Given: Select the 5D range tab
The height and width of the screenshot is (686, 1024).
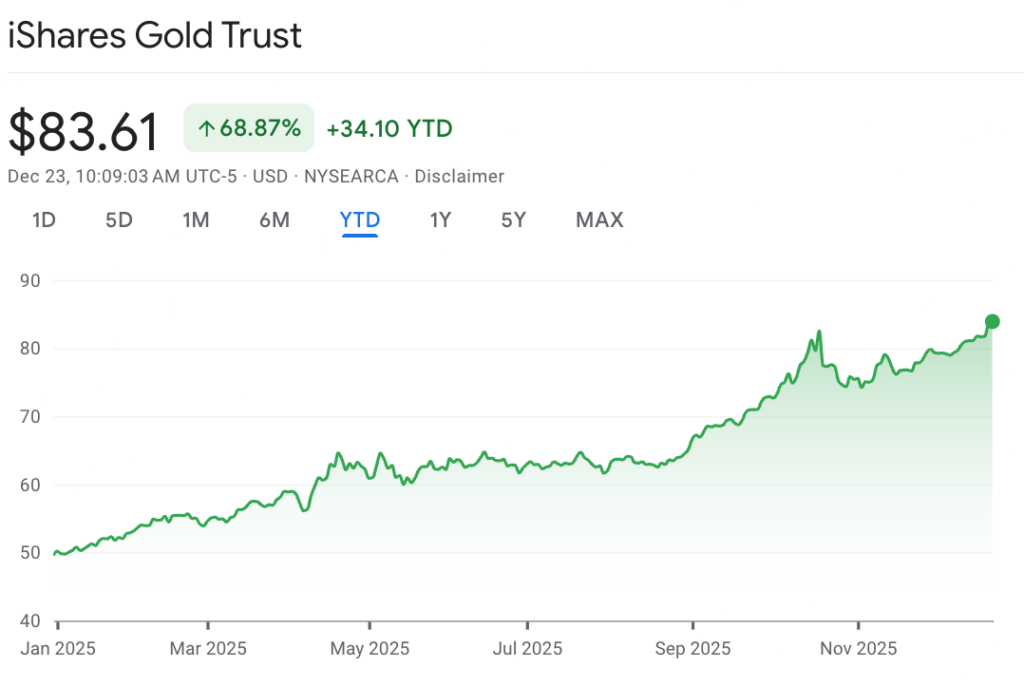Looking at the screenshot, I should (x=119, y=220).
